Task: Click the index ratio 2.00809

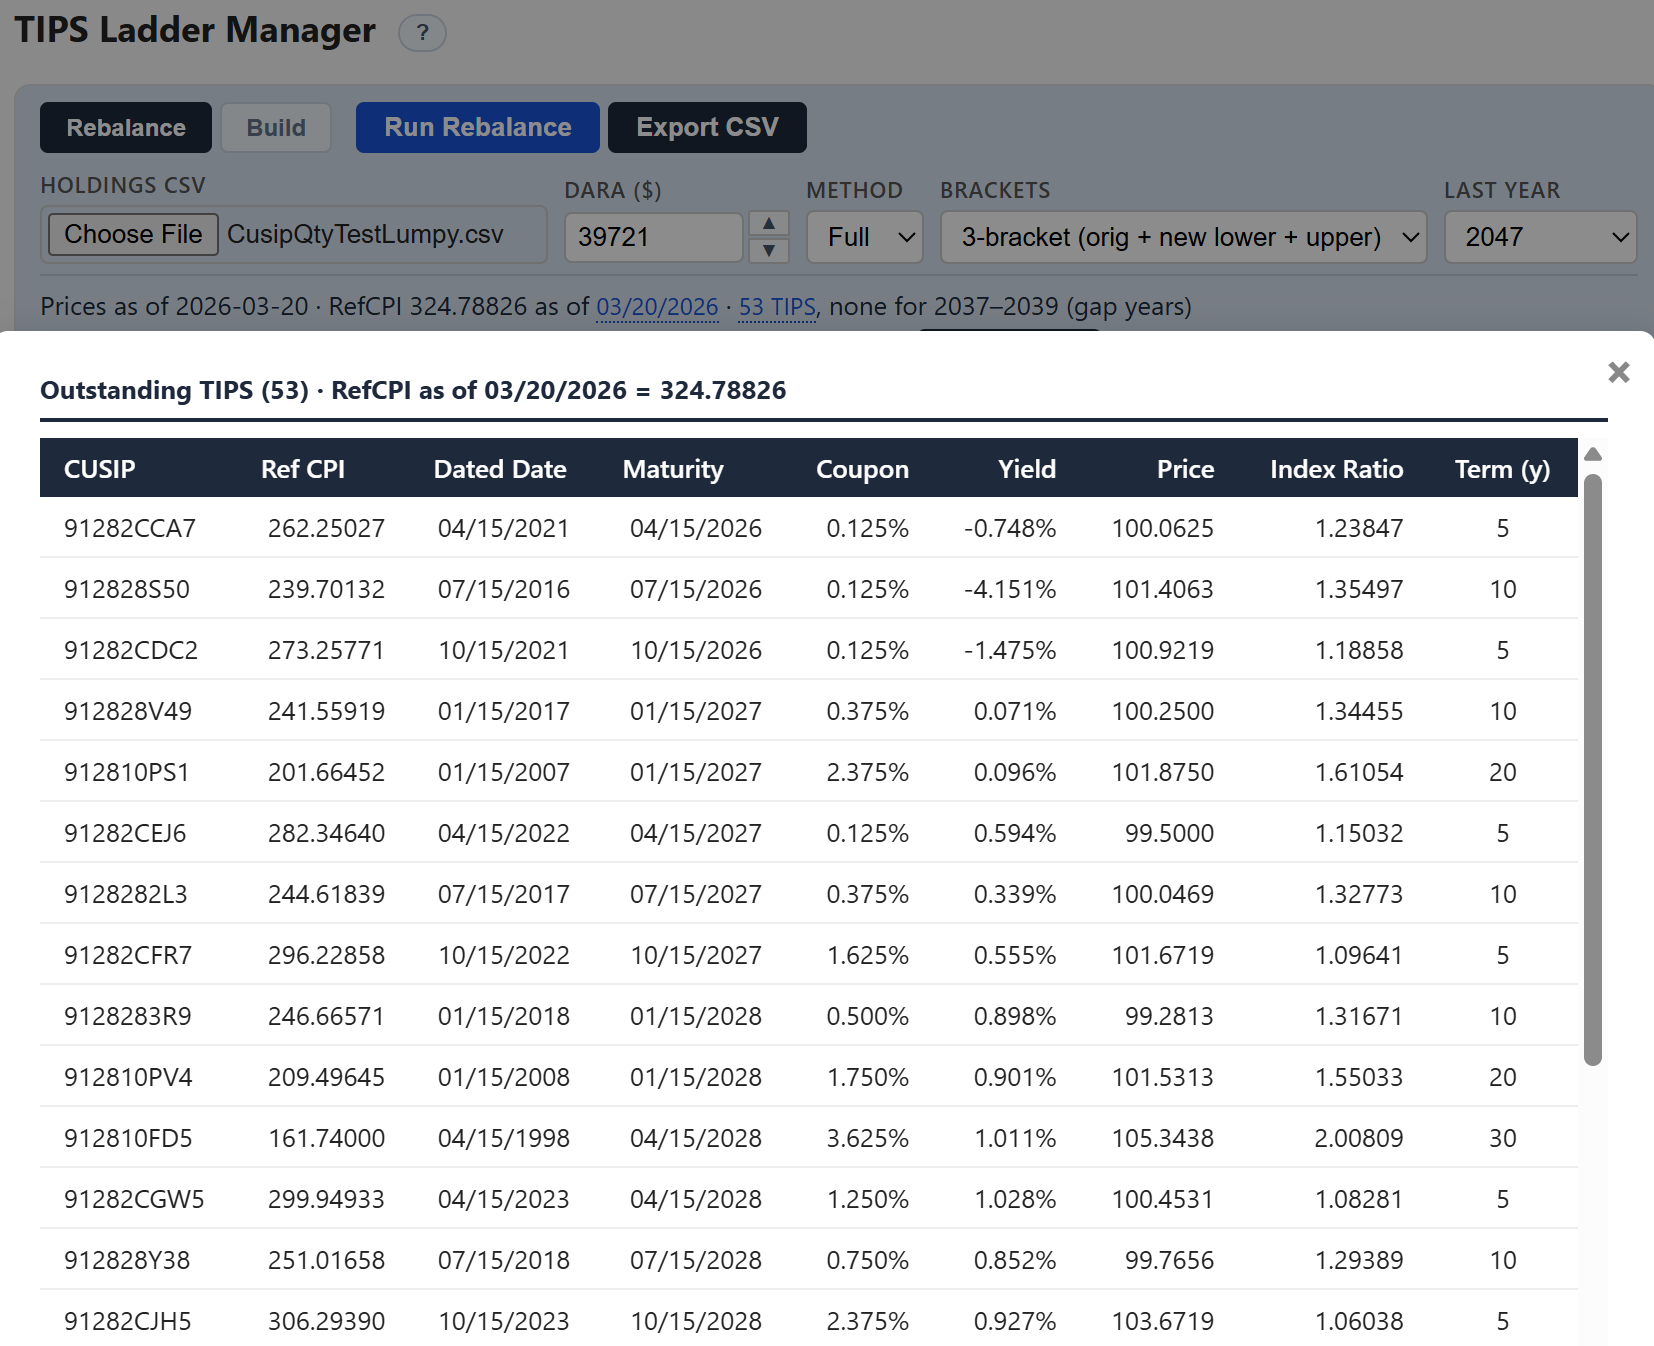Action: click(1359, 1138)
